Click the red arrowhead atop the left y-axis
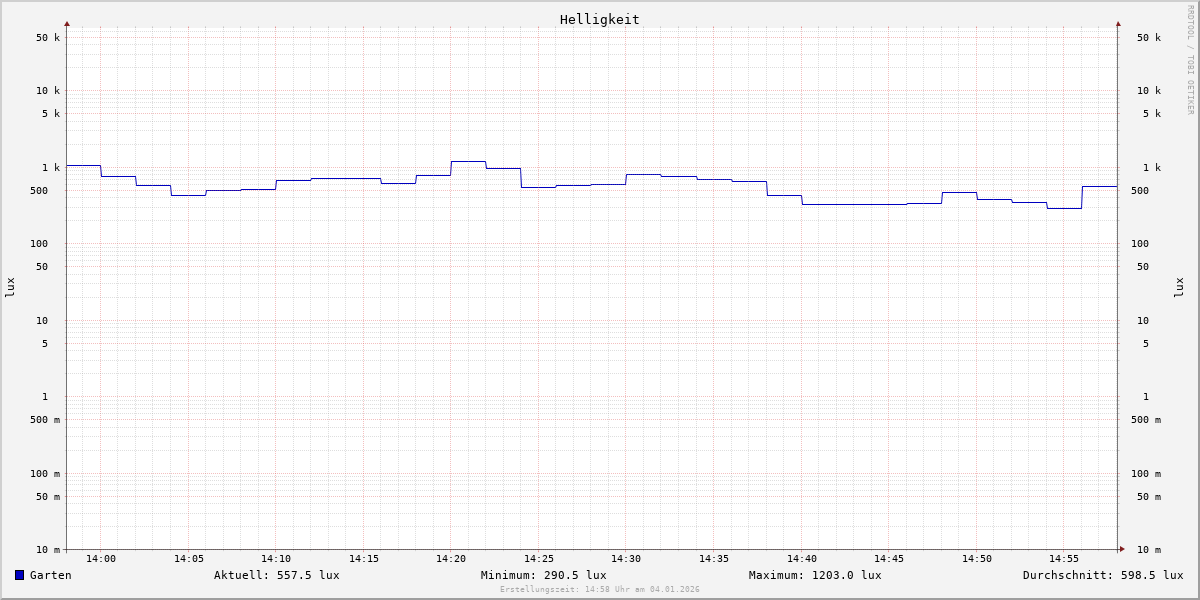Screen dimensions: 1200x600 point(67,23)
